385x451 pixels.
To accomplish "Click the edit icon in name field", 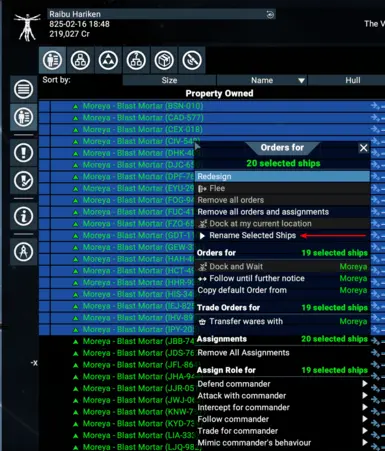I will pyautogui.click(x=270, y=14).
